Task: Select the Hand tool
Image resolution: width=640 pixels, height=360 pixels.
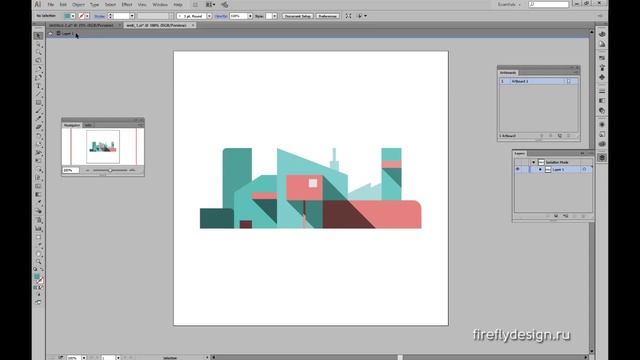Action: coord(38,254)
